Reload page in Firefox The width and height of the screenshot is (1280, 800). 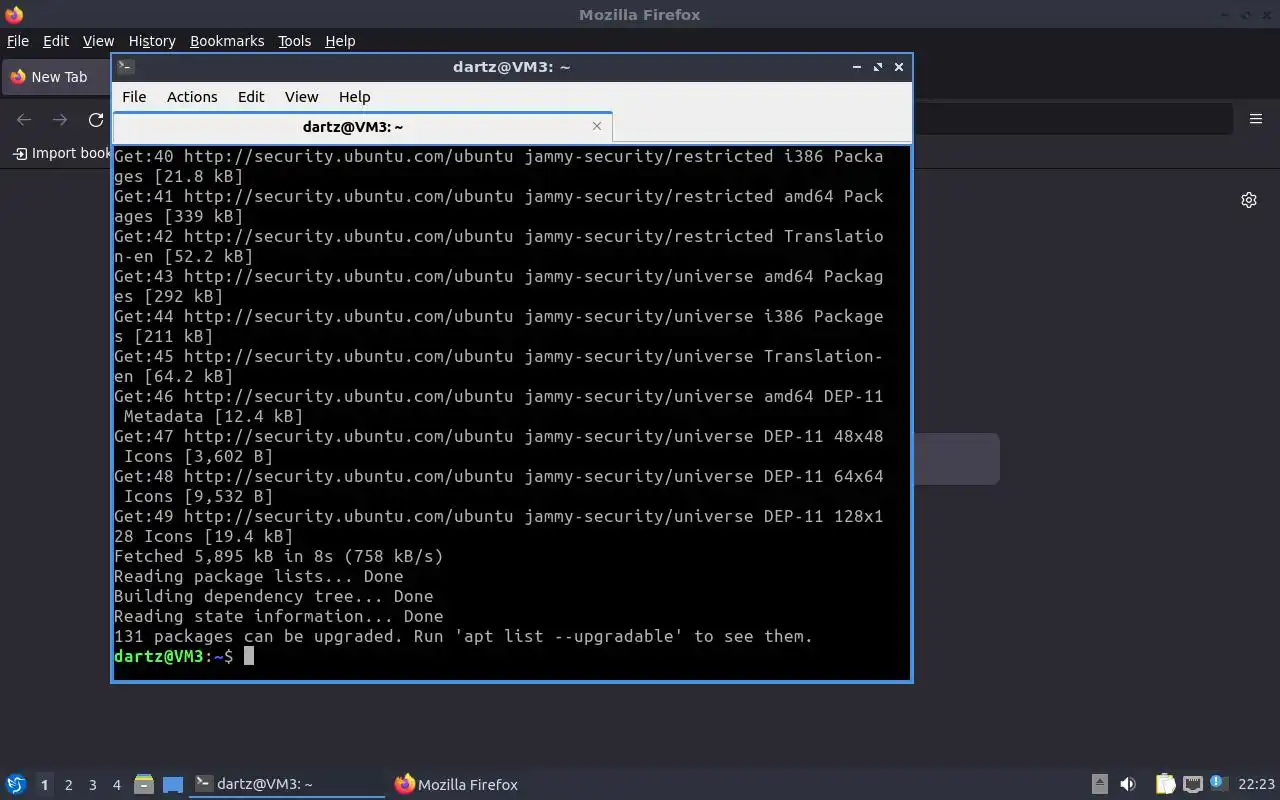pyautogui.click(x=96, y=120)
